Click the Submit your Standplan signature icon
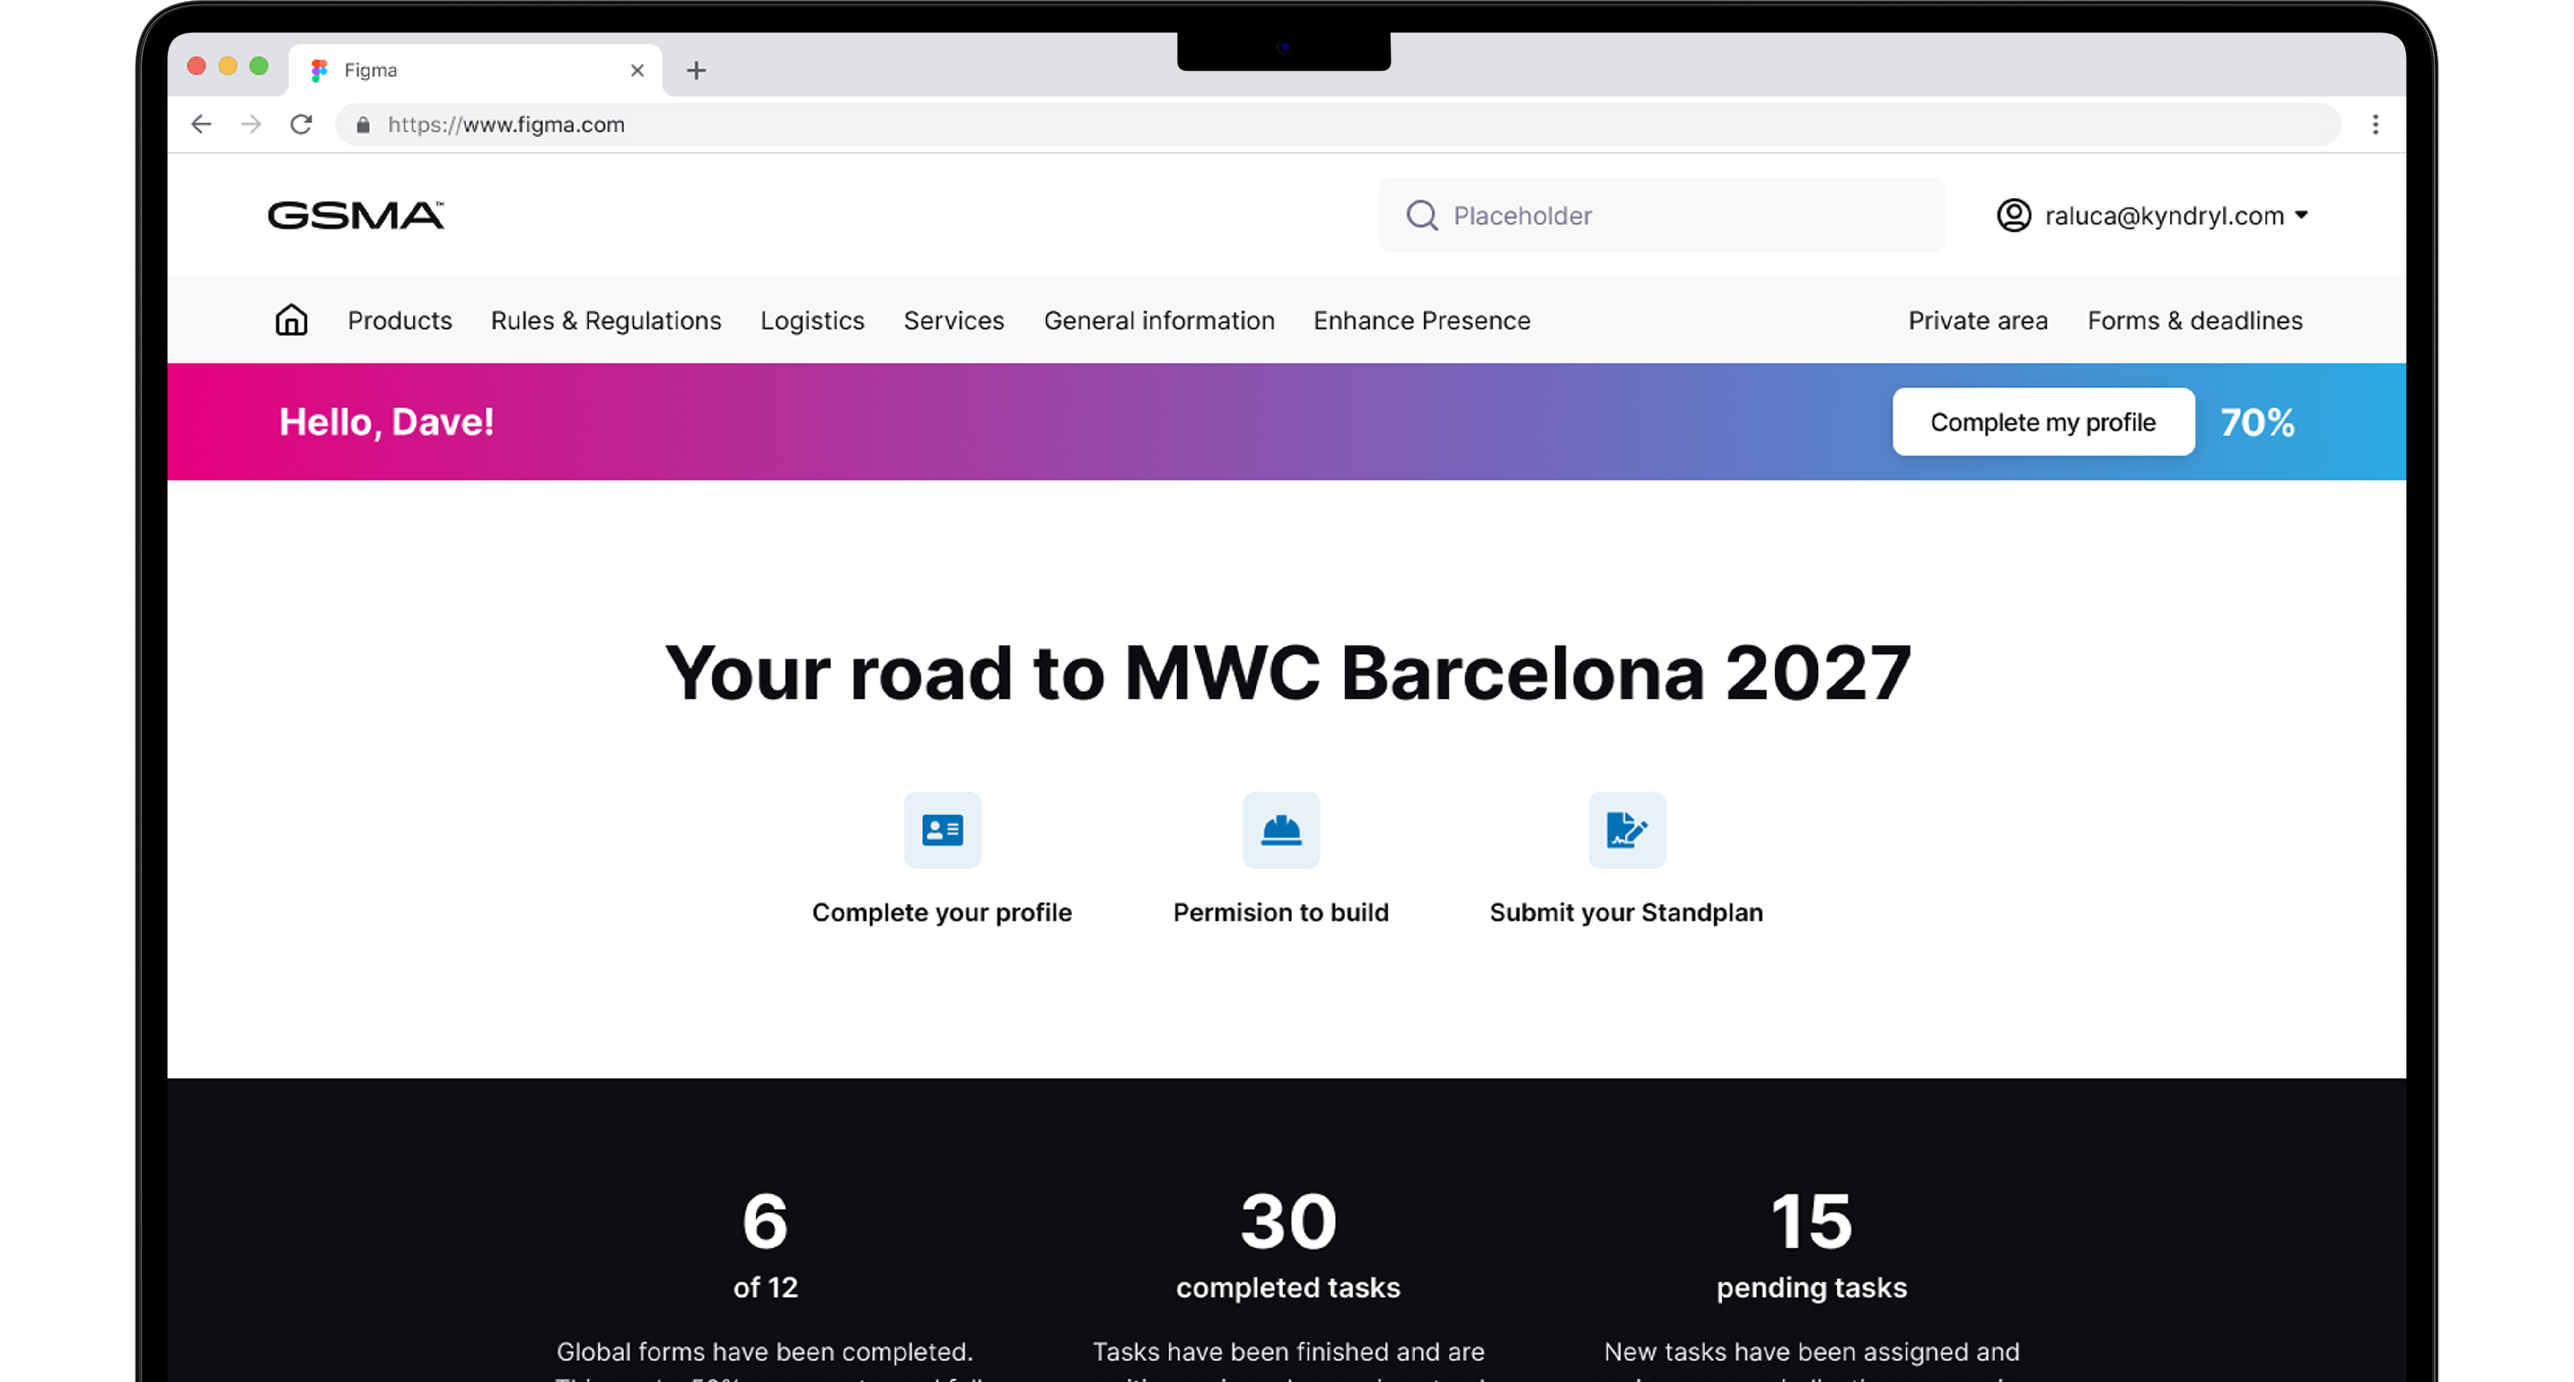Screen dimensions: 2574x1382 pyautogui.click(x=1626, y=830)
